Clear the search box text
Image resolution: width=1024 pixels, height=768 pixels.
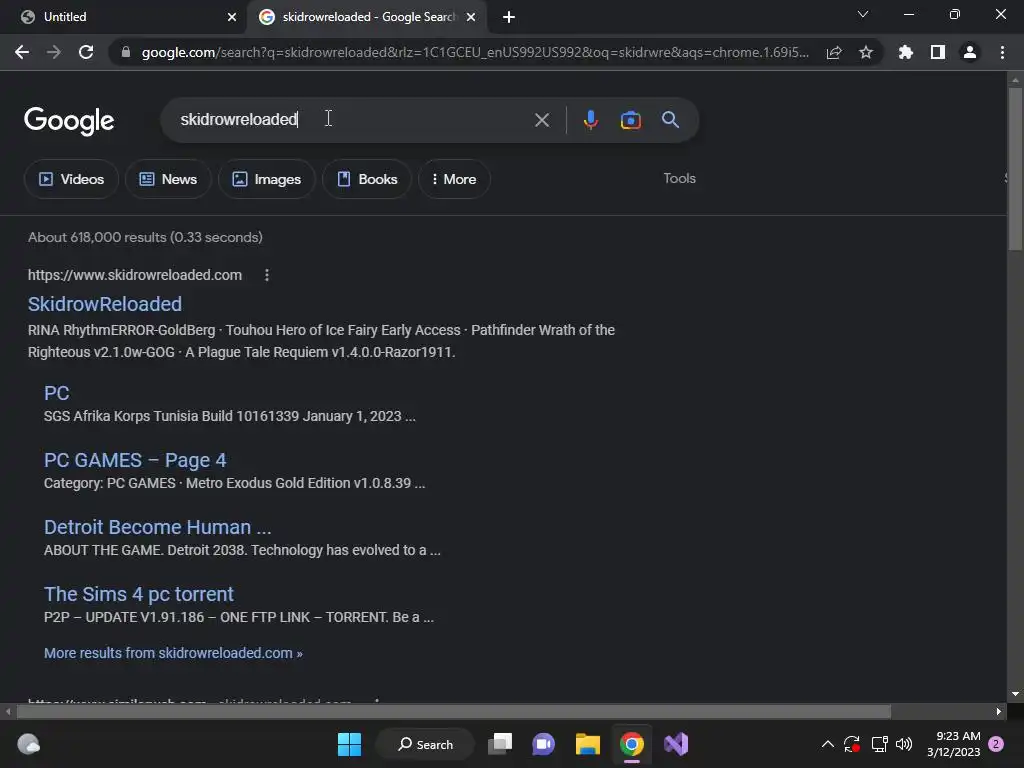point(541,120)
